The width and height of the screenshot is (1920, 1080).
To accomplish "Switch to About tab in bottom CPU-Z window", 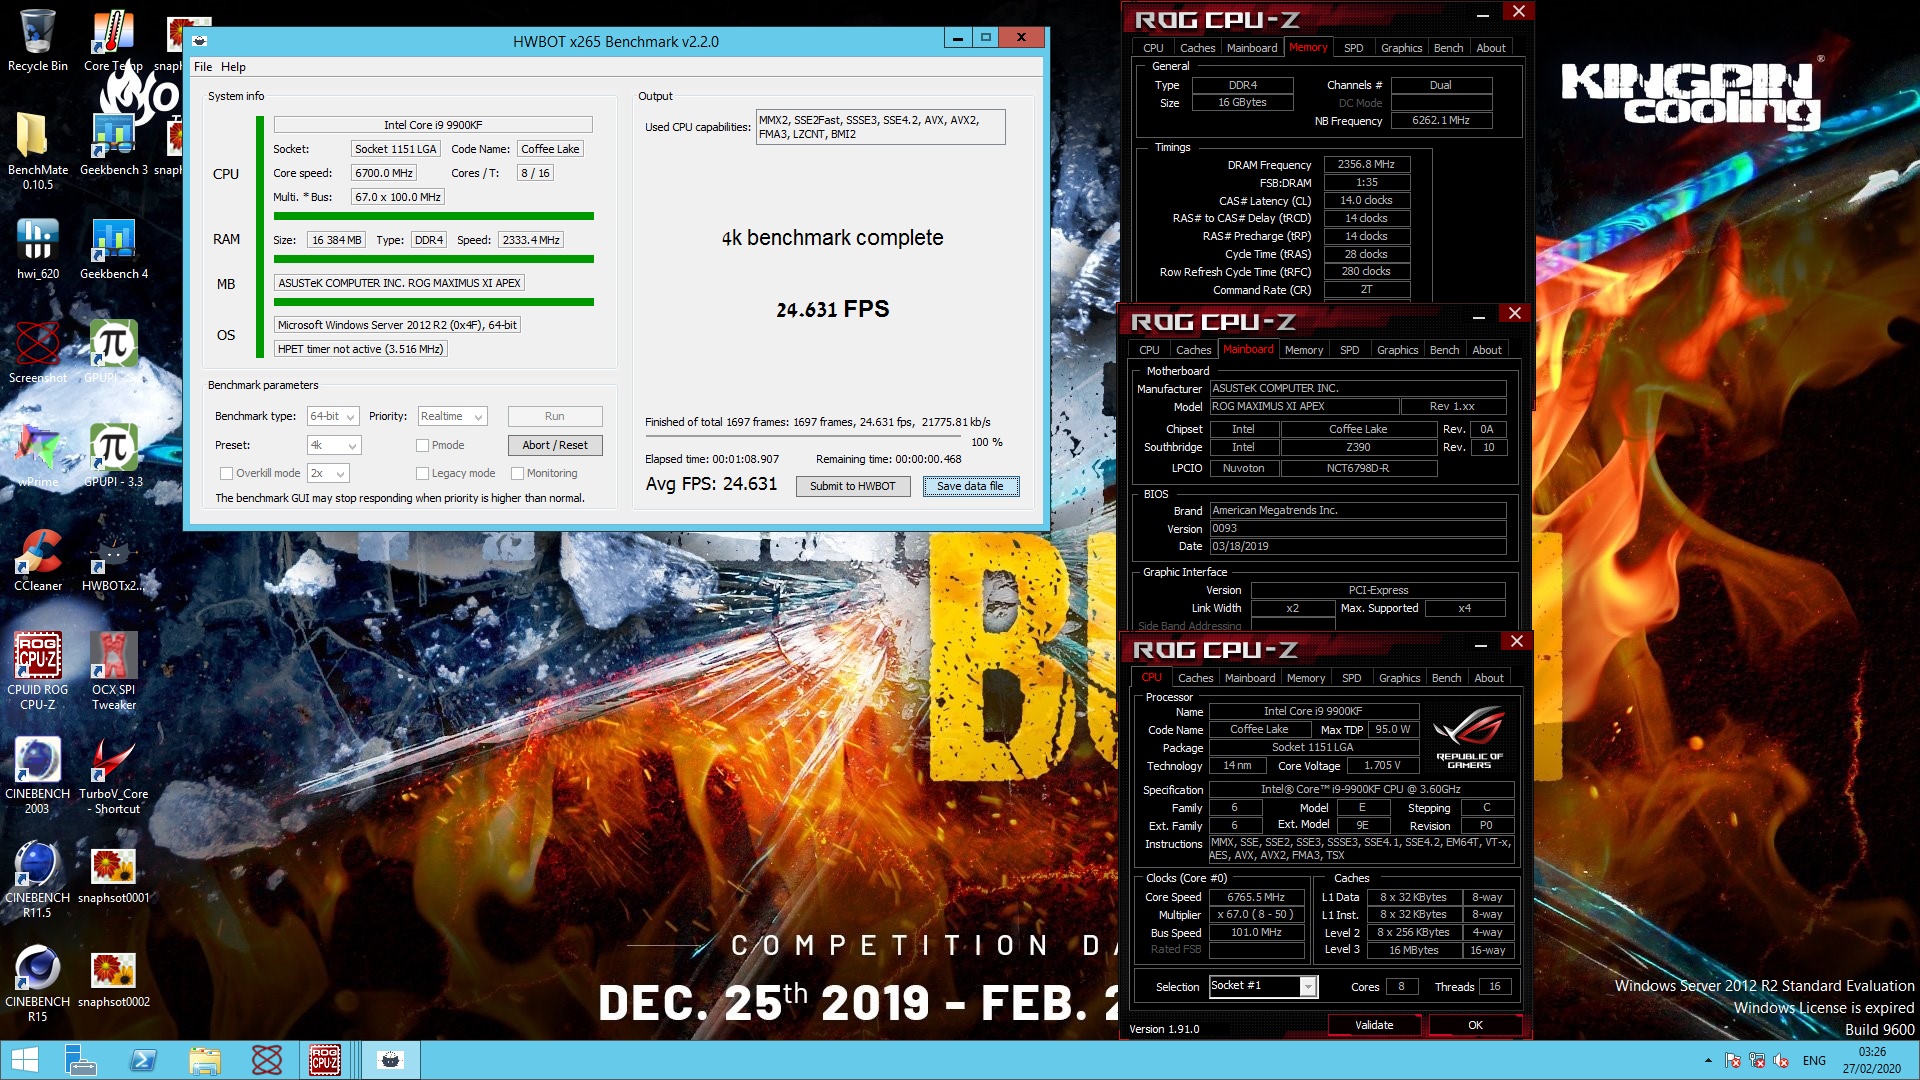I will (1489, 678).
